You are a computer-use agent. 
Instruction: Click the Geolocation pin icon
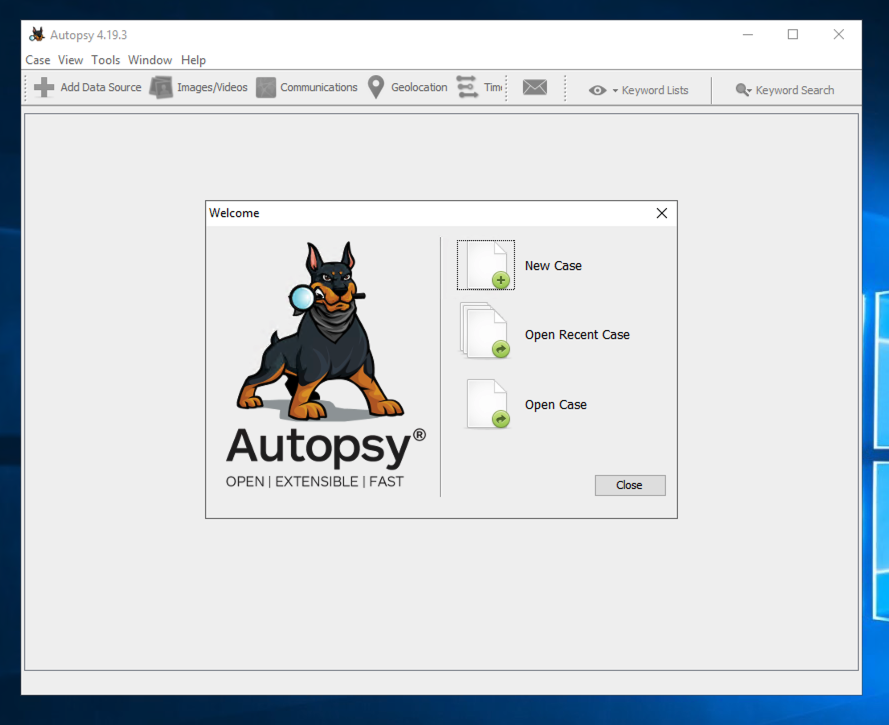click(x=376, y=88)
